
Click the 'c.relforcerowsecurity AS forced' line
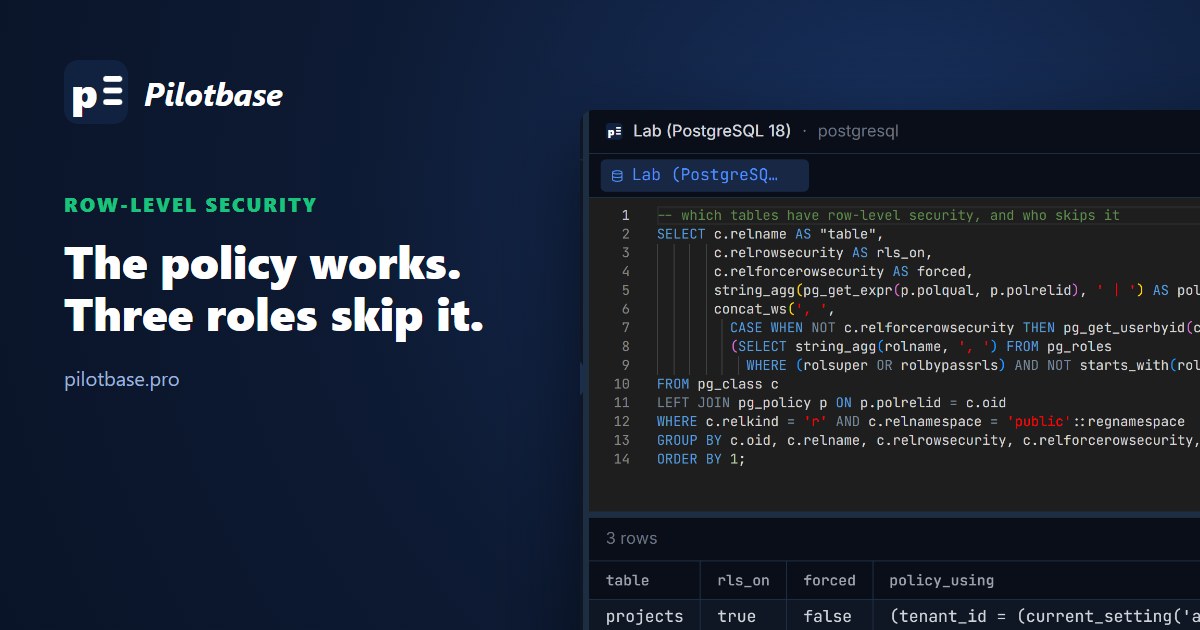coord(843,271)
